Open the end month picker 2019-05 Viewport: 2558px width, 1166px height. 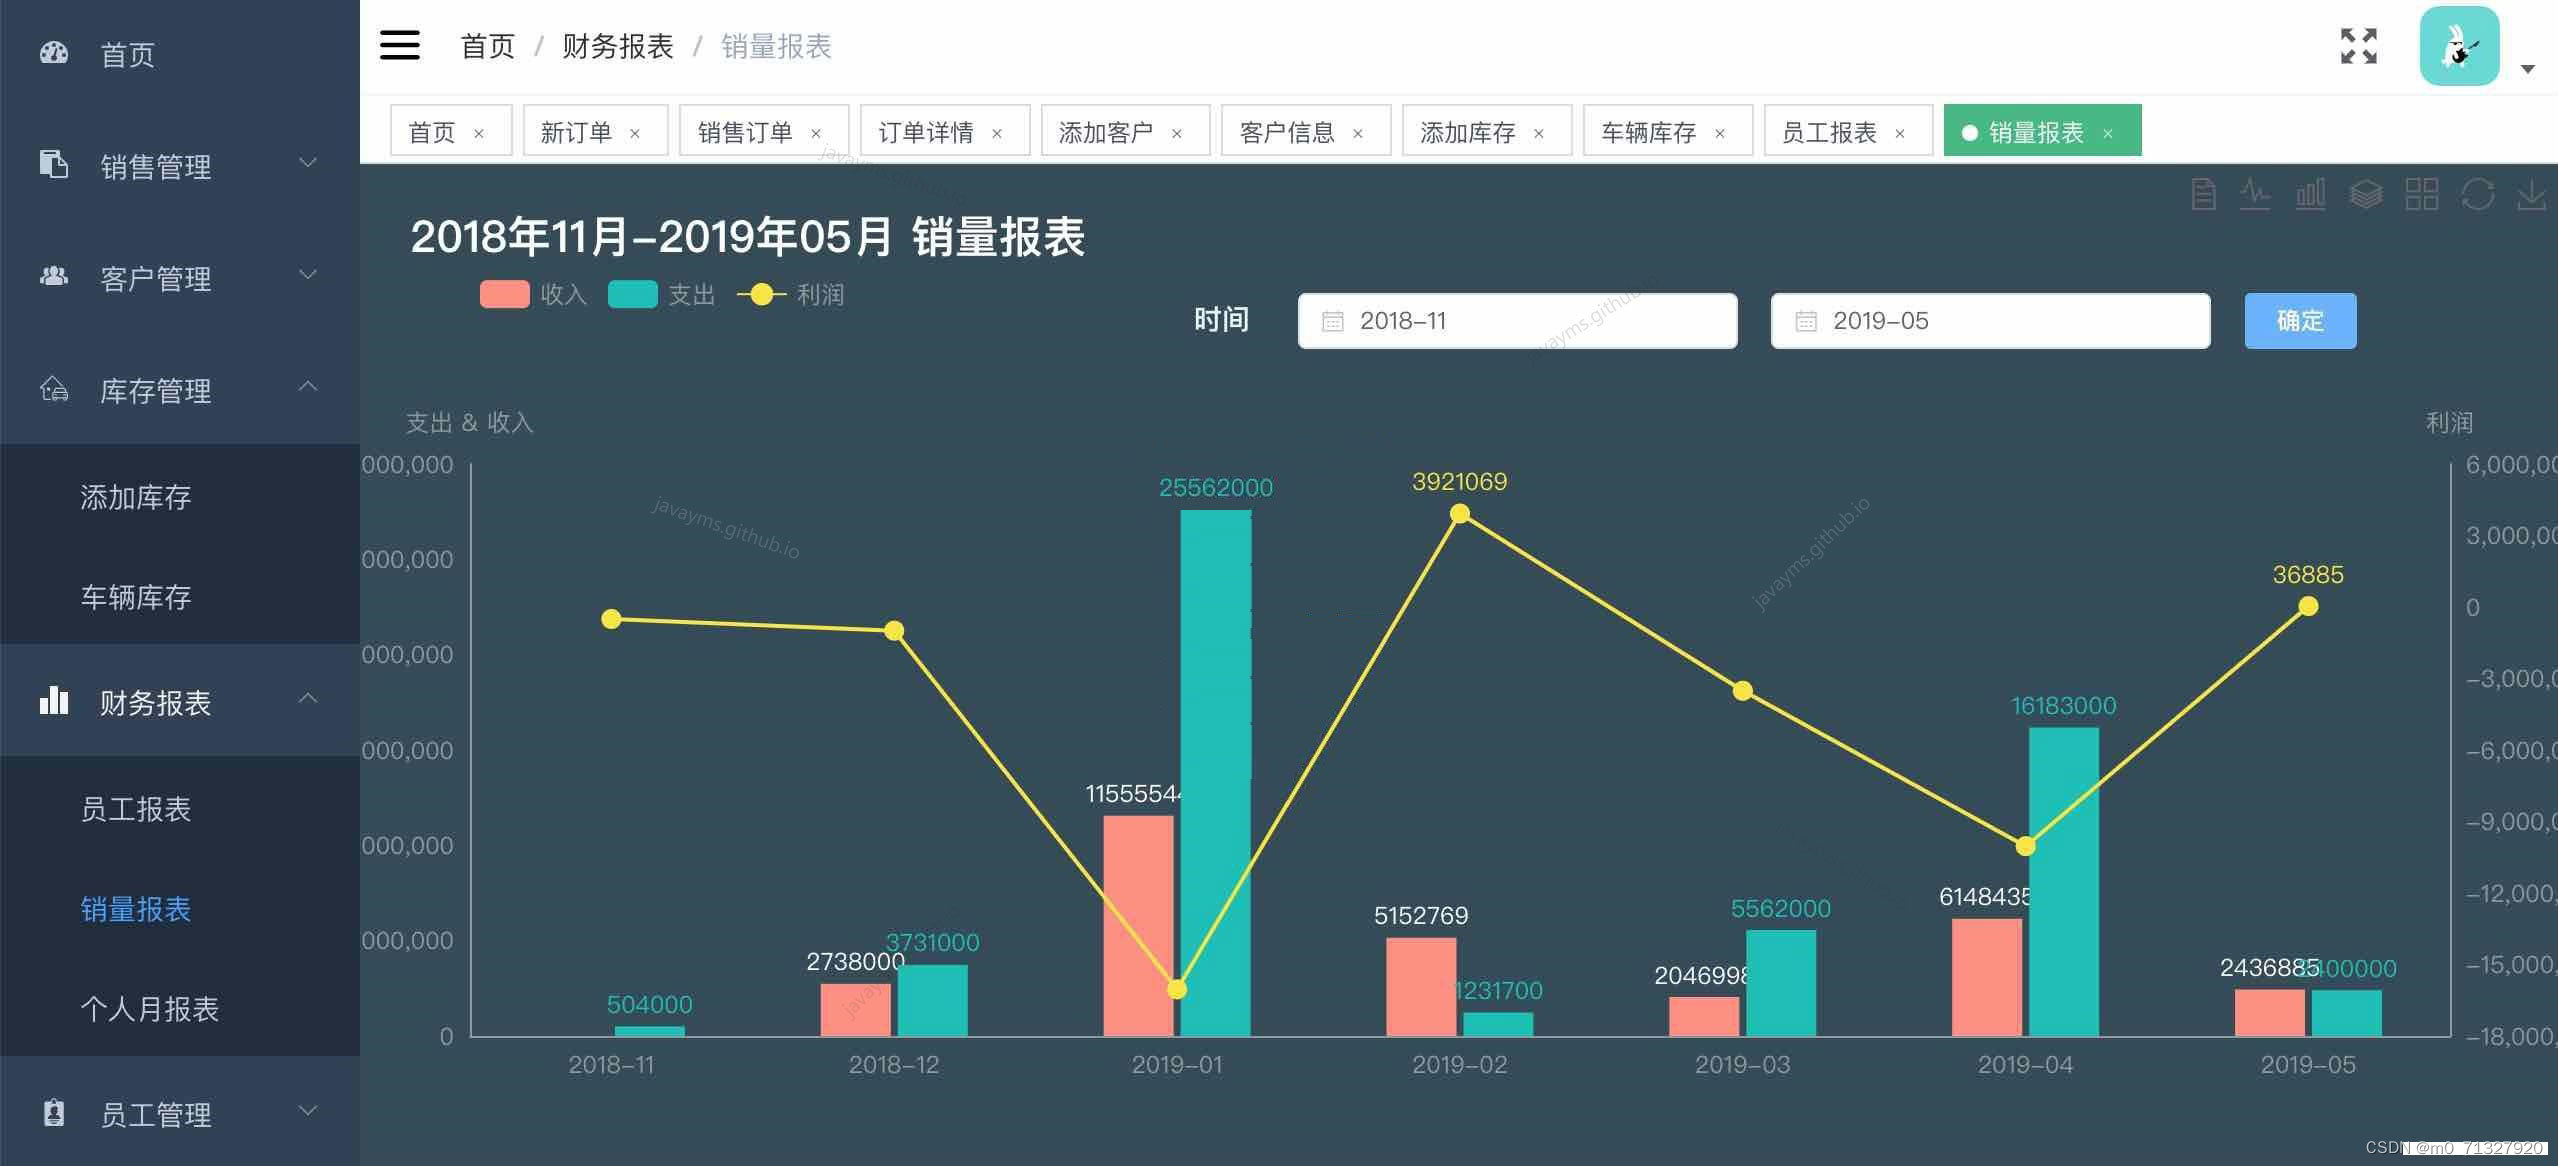tap(1990, 321)
